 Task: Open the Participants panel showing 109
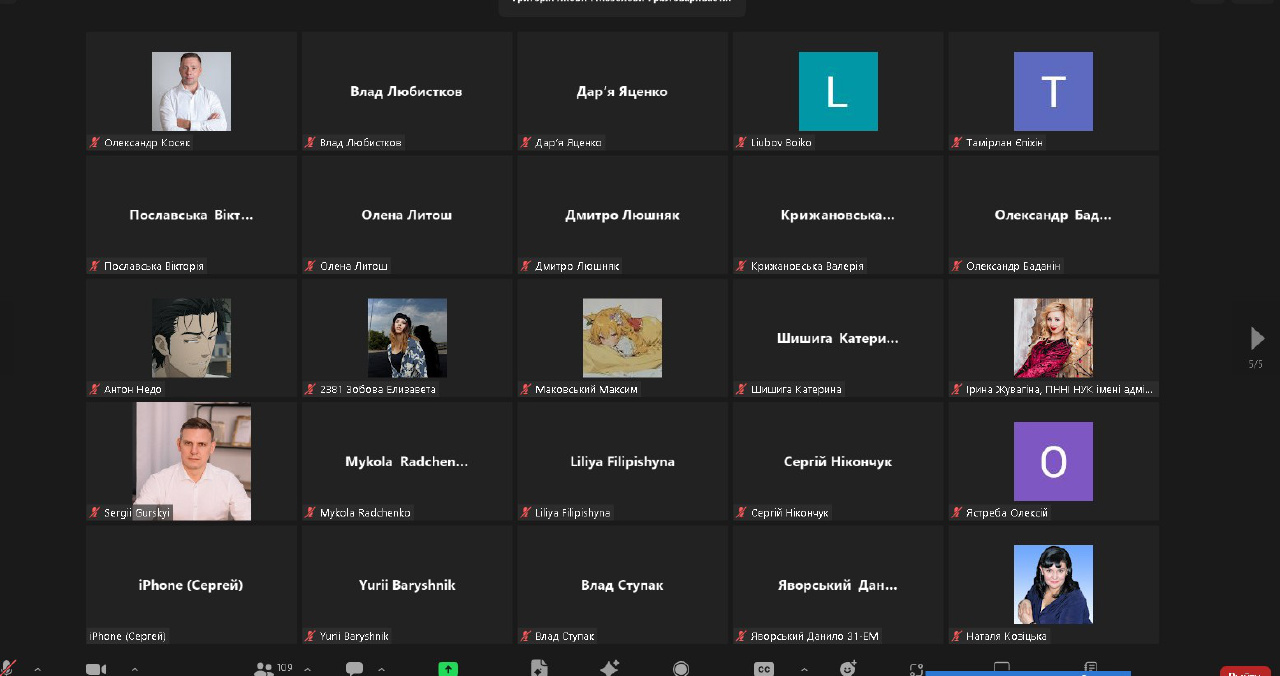[265, 669]
